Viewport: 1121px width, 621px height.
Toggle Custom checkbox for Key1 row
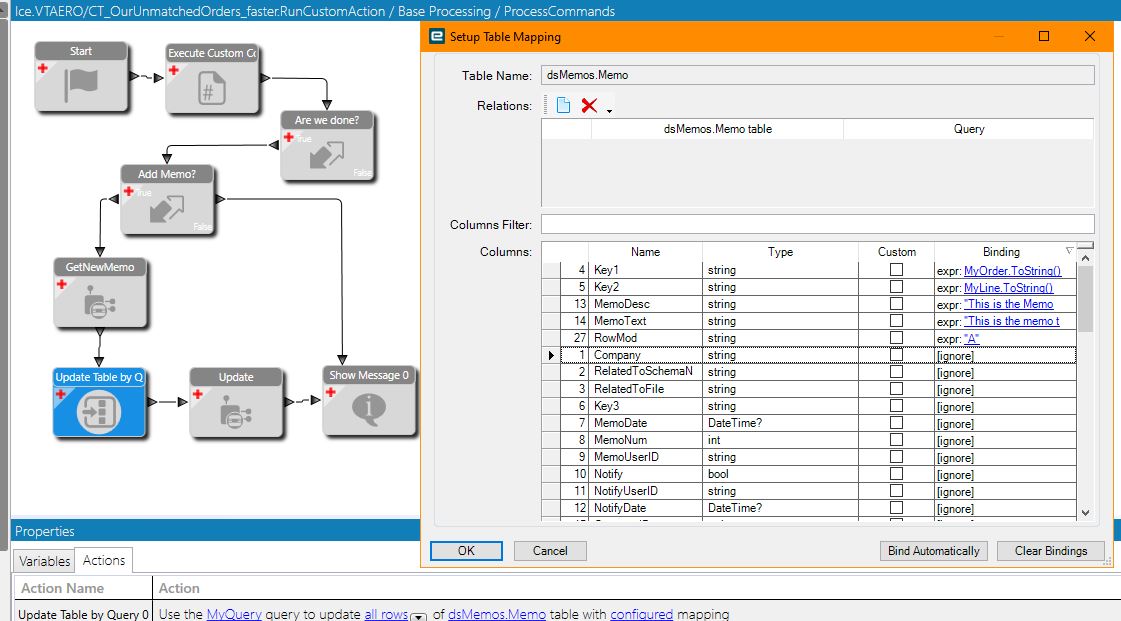pyautogui.click(x=896, y=269)
